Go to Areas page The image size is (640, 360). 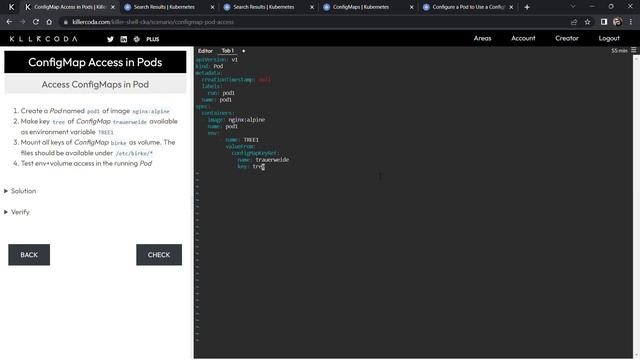482,38
